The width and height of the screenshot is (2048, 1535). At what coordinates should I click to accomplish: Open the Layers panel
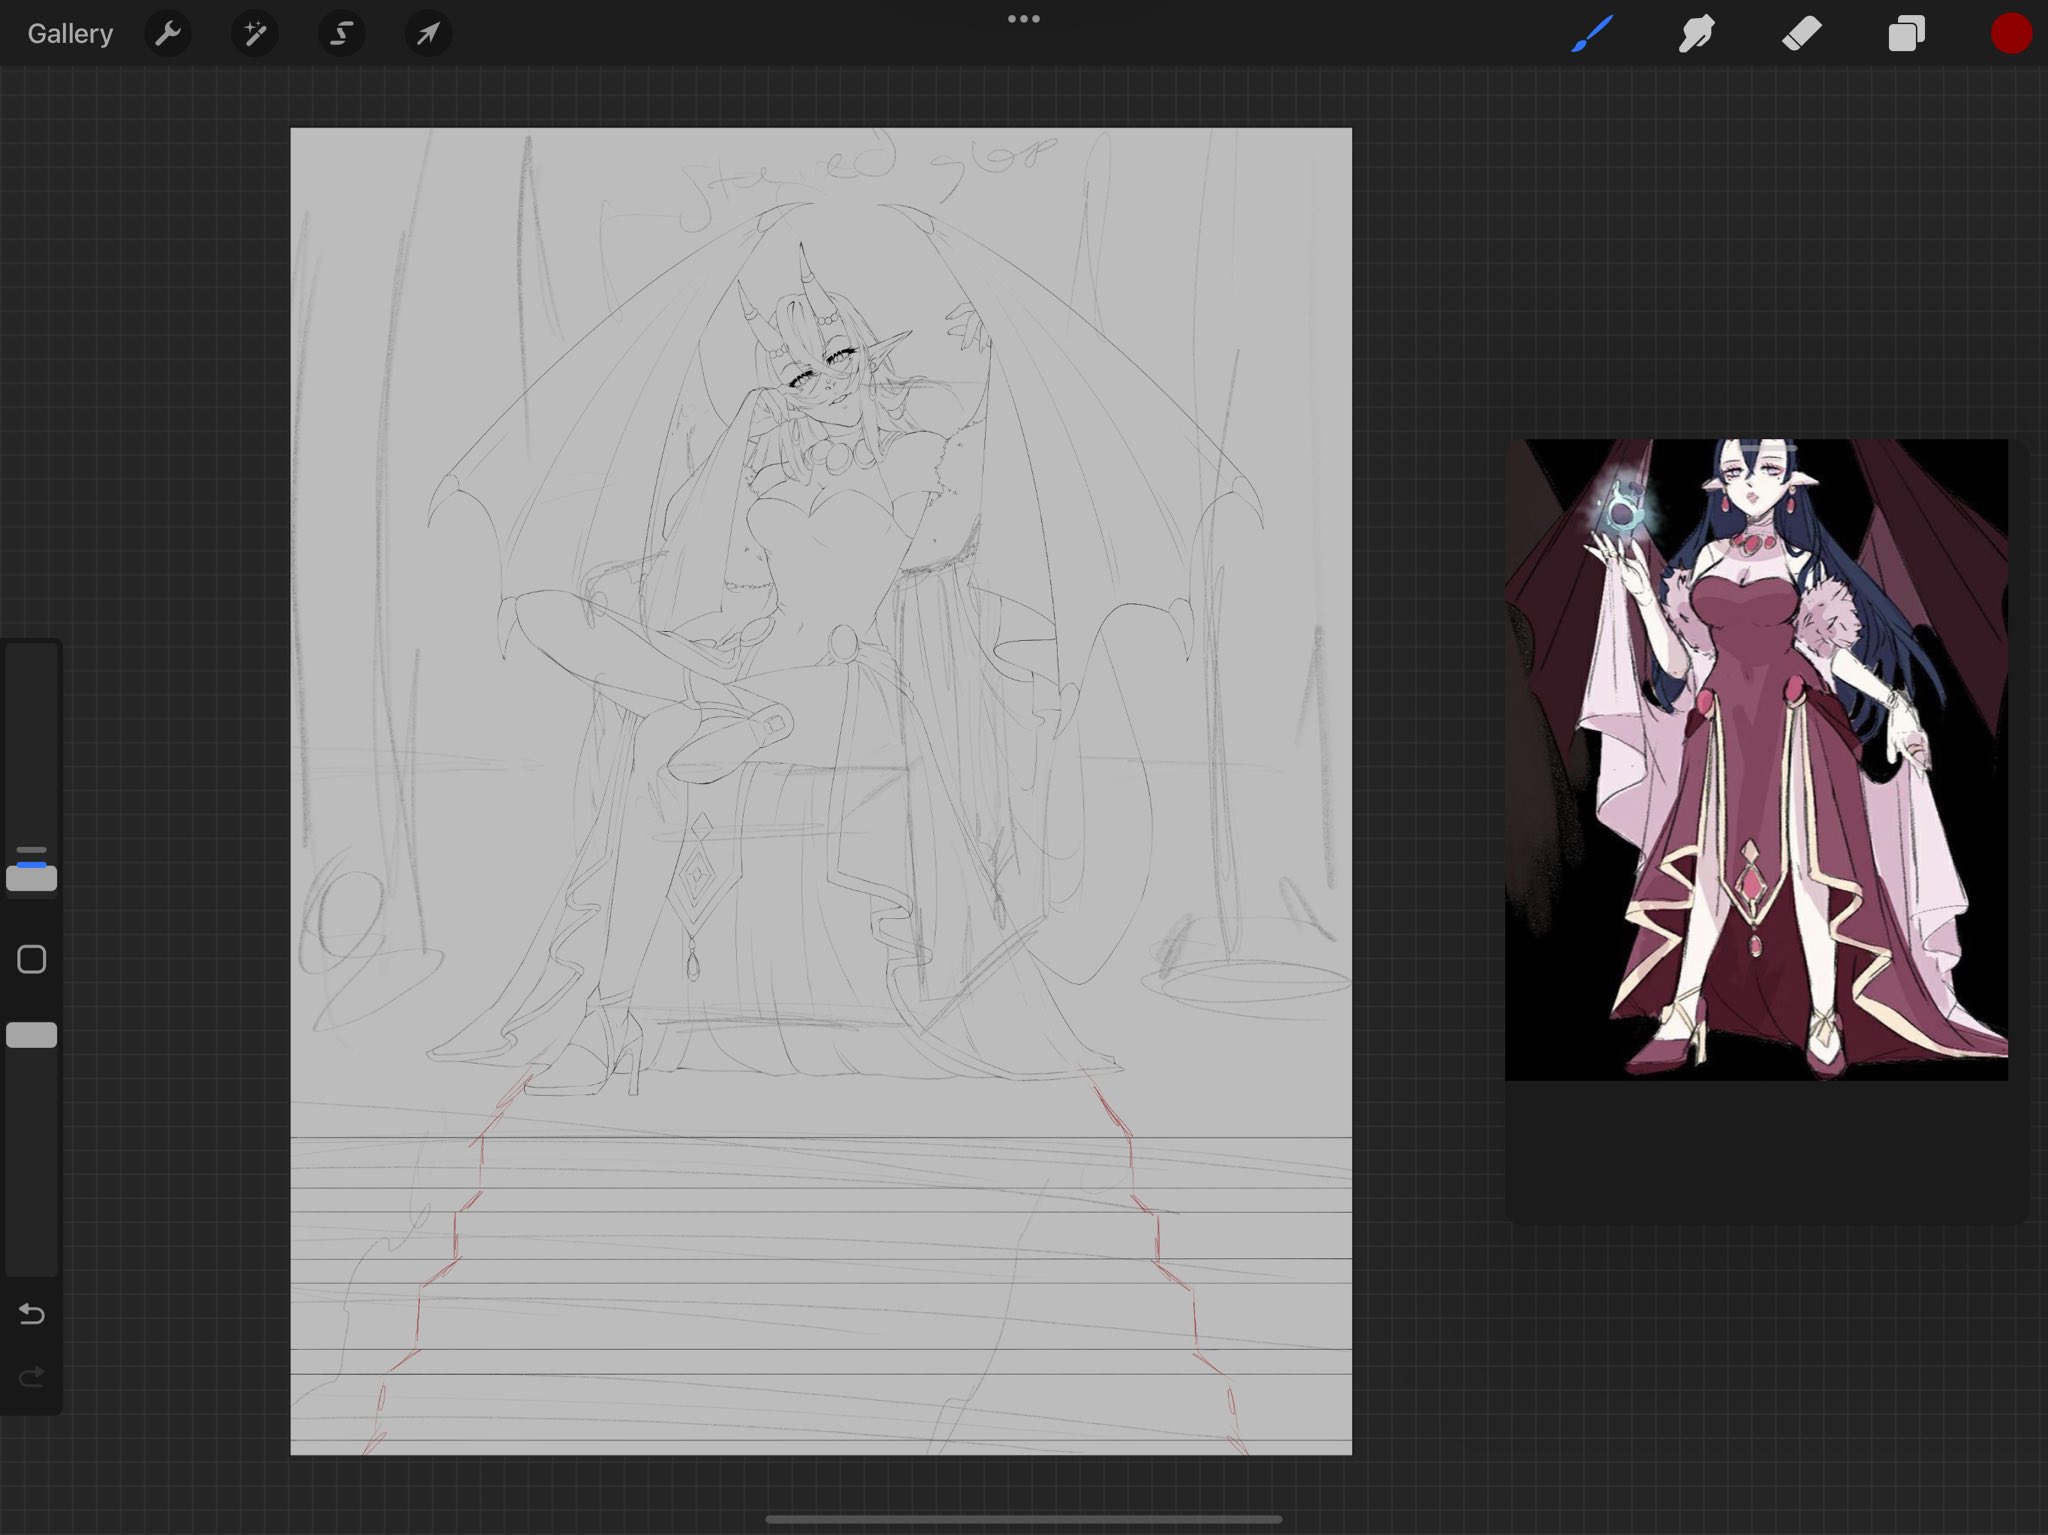(x=1906, y=34)
